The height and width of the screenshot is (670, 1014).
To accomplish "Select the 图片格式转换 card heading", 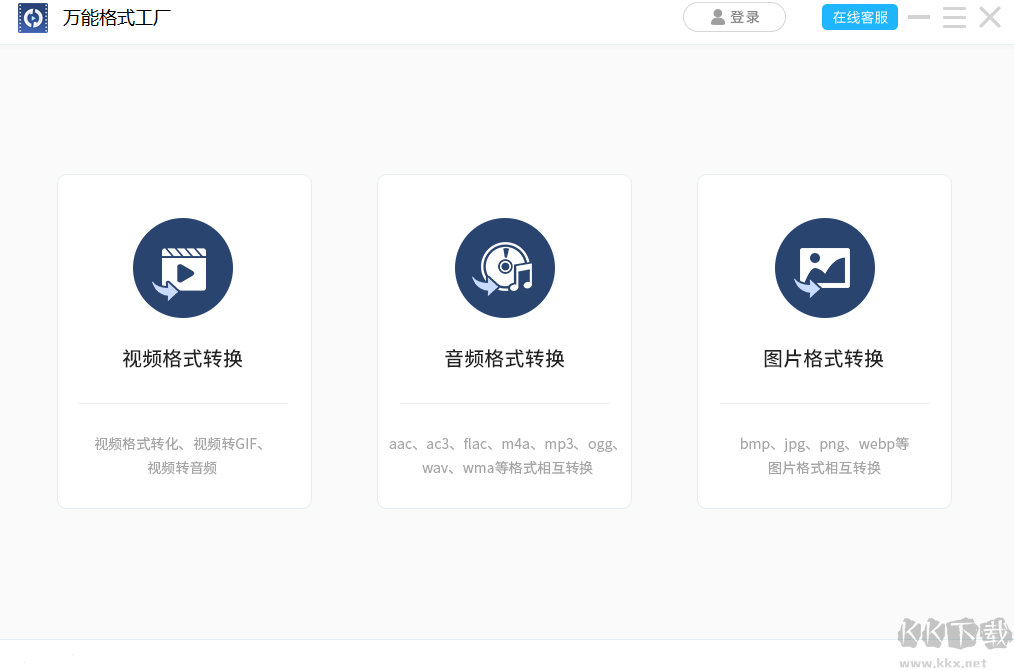I will (824, 358).
